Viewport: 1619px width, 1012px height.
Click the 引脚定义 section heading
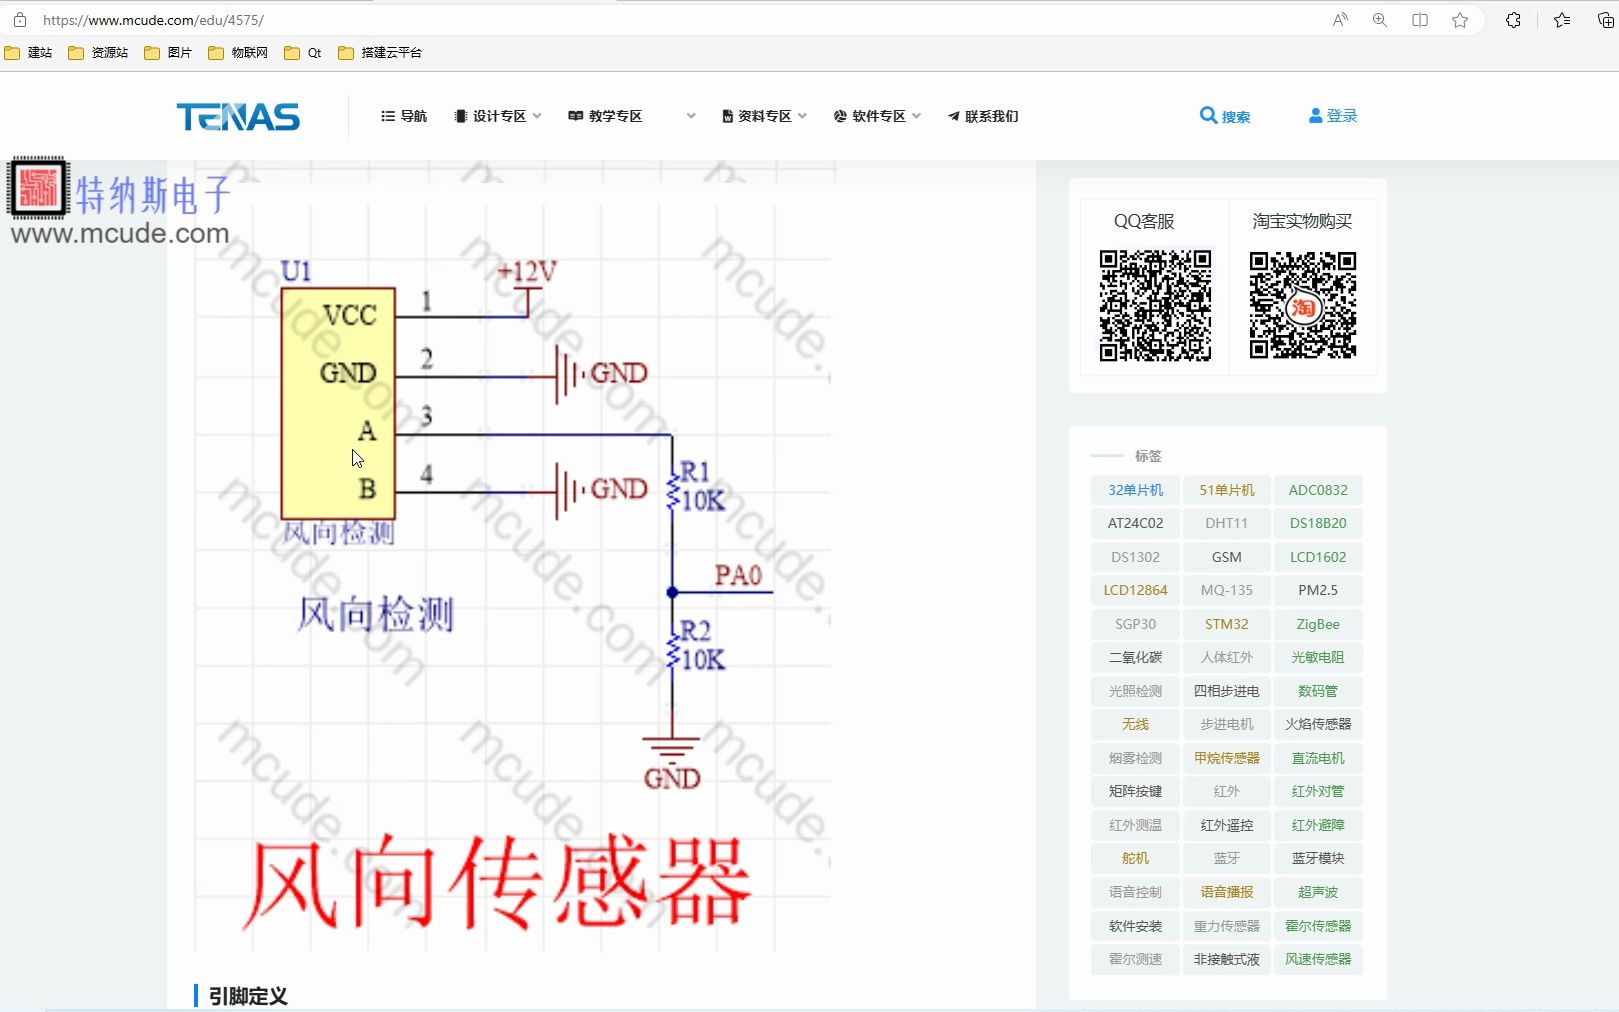pyautogui.click(x=248, y=996)
